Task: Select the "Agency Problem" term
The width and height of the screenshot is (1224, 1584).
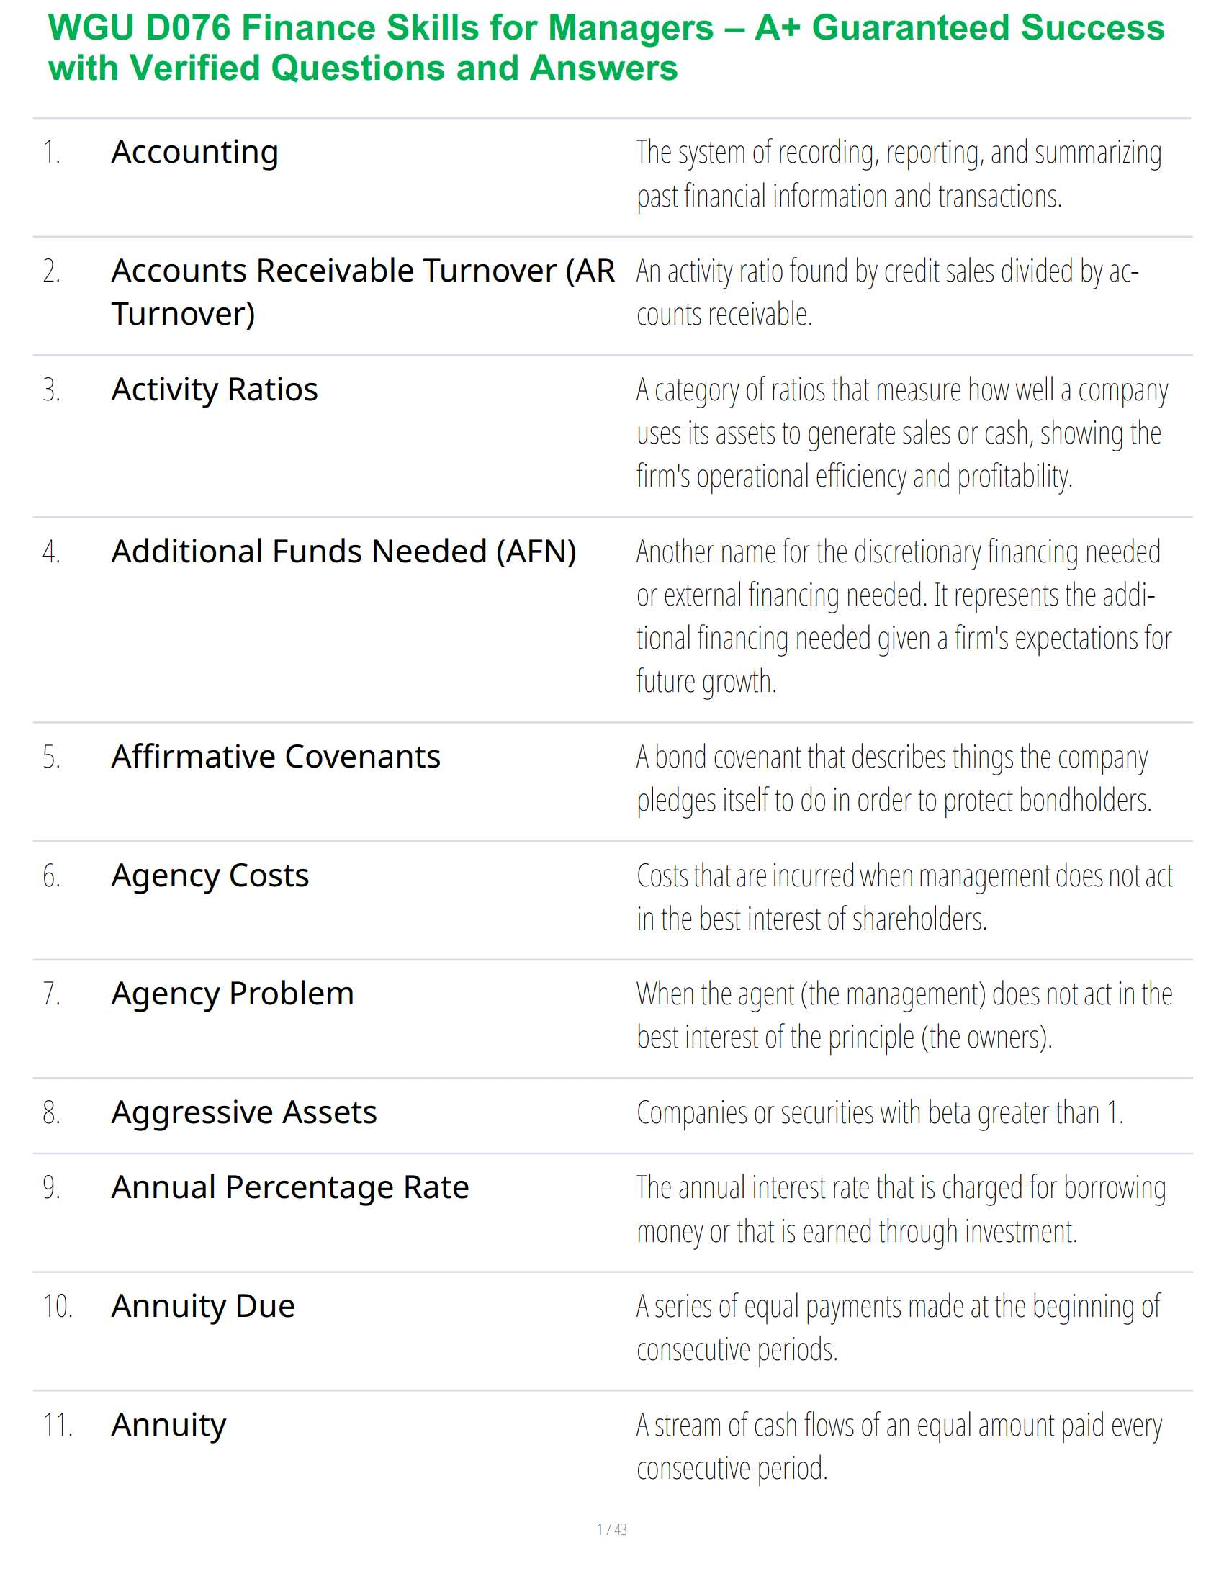Action: pos(233,994)
